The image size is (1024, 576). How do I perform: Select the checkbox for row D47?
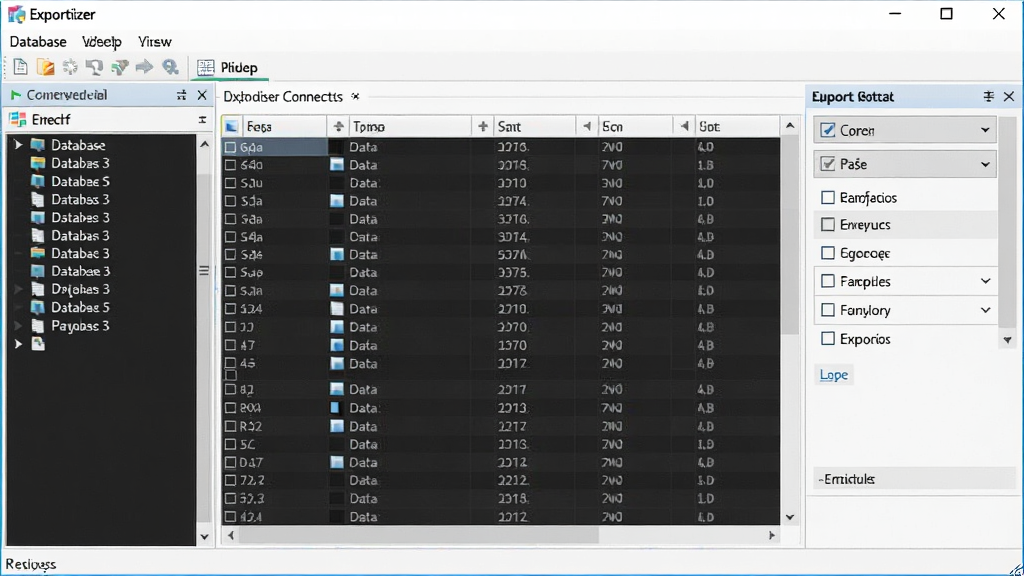(x=231, y=462)
